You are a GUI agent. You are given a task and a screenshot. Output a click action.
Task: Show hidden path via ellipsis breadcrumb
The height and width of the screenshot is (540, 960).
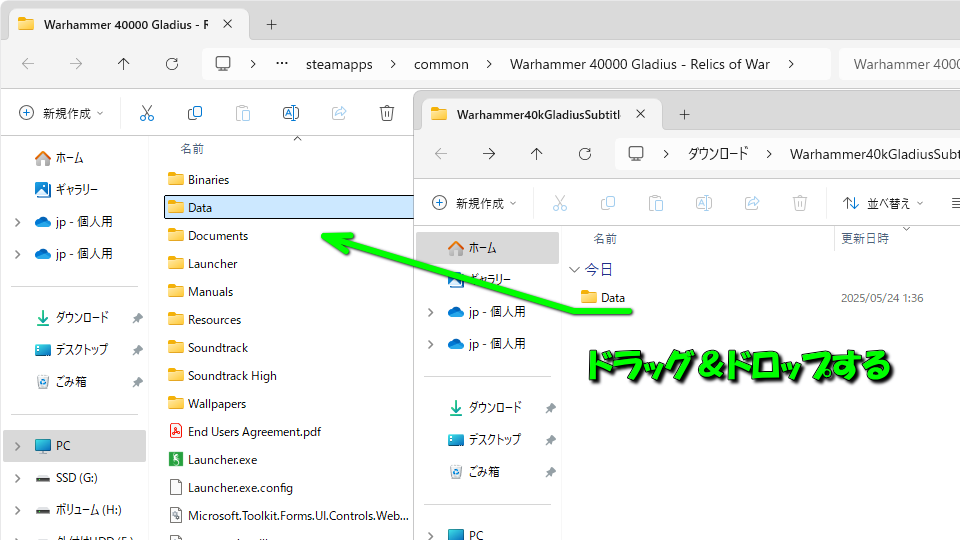[282, 64]
